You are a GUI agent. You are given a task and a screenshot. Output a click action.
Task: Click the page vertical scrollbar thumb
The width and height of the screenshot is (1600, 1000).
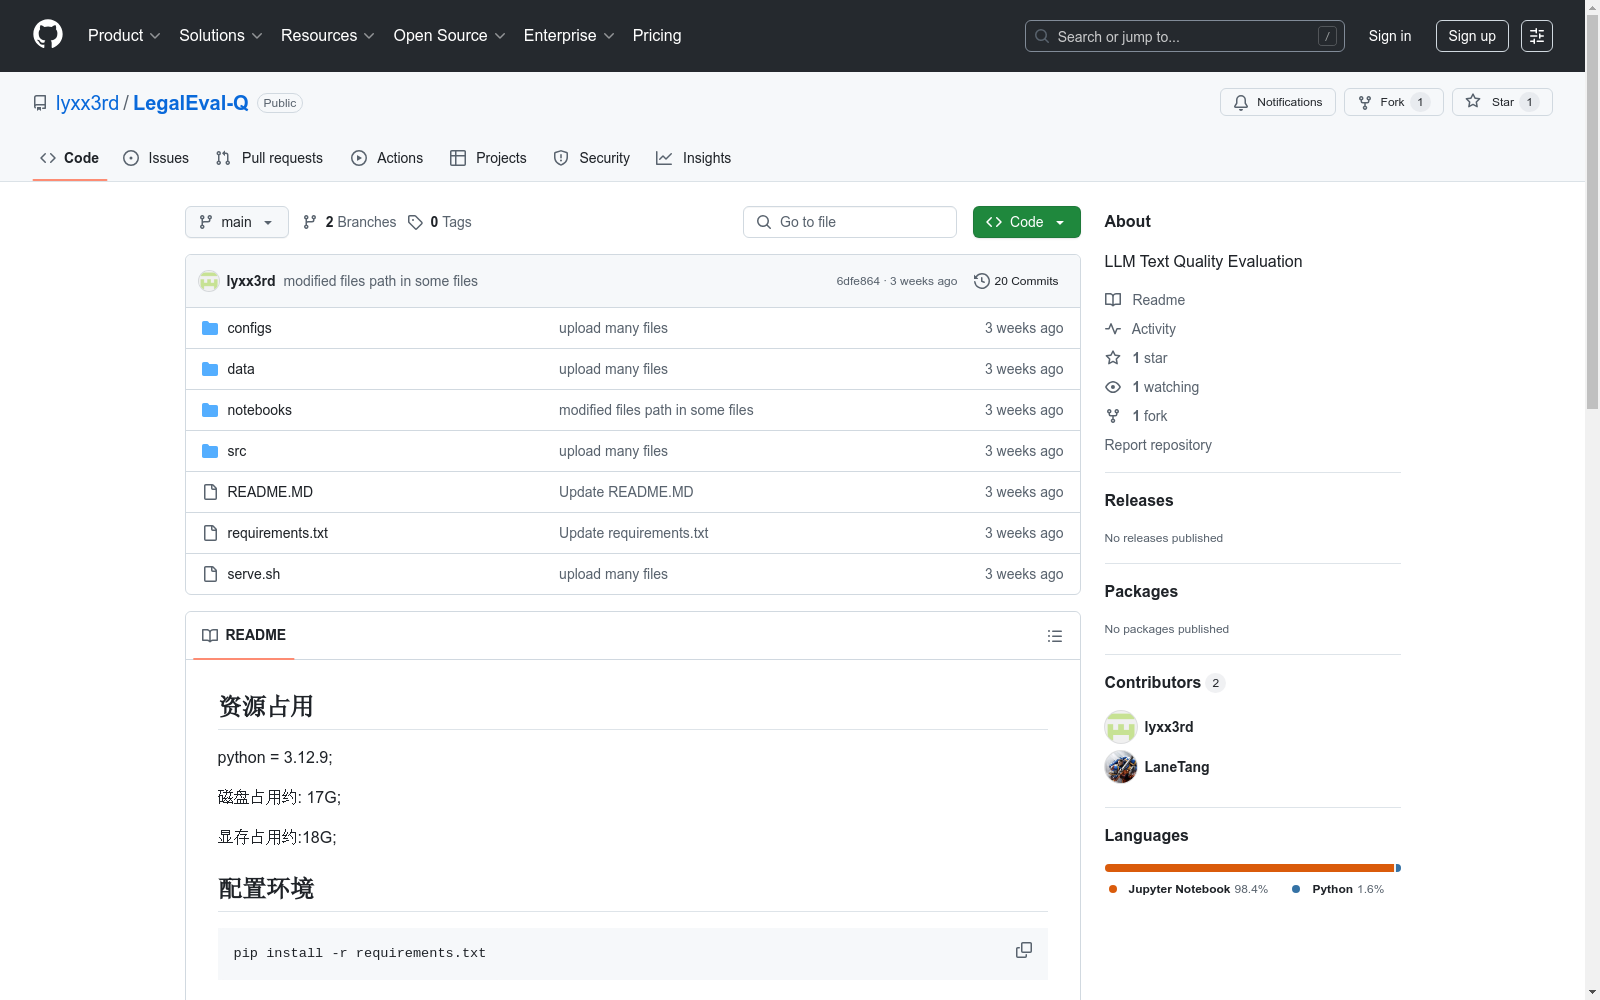pyautogui.click(x=1592, y=210)
